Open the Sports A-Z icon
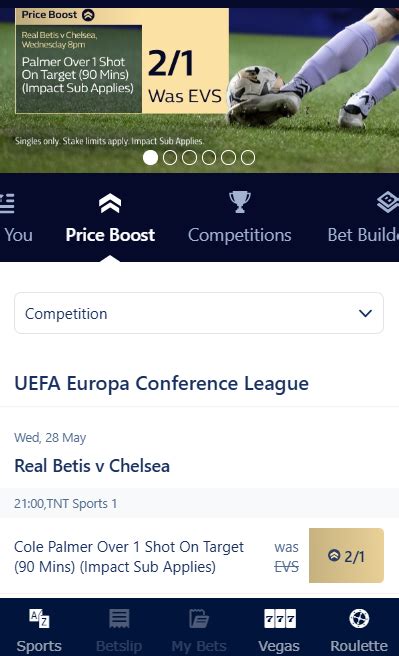 coord(39,618)
